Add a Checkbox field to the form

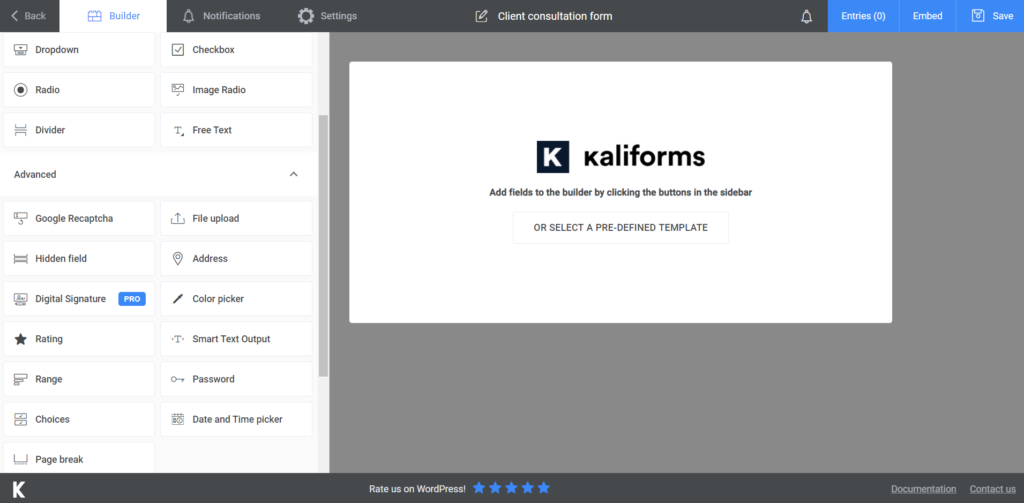tap(236, 50)
